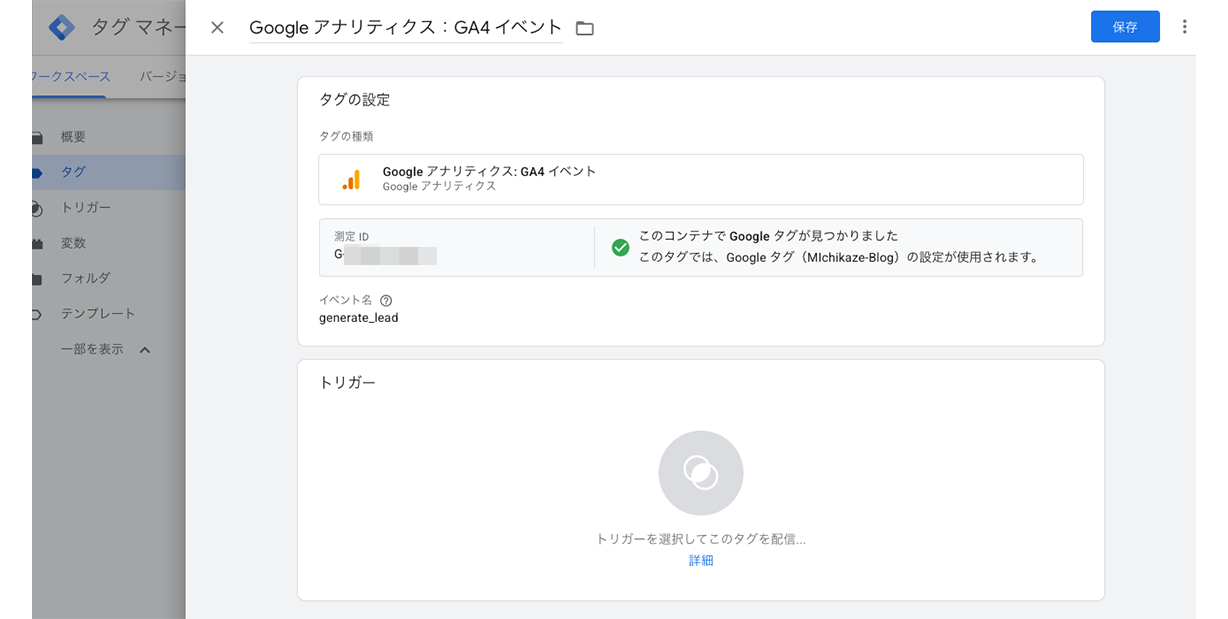Viewport: 1228px width, 619px height.
Task: Open the folder icon beside tag name
Action: click(585, 28)
